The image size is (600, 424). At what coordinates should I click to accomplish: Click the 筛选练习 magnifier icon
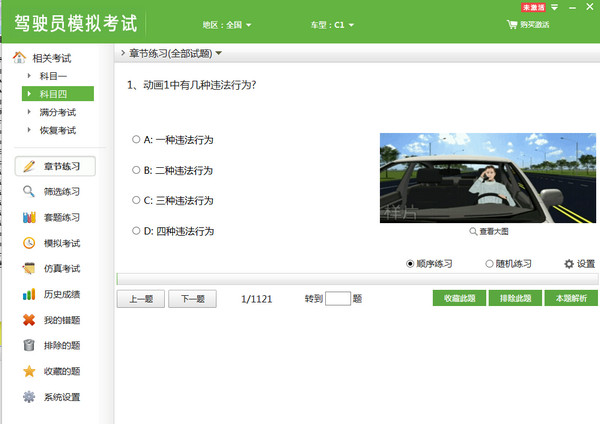tap(29, 191)
